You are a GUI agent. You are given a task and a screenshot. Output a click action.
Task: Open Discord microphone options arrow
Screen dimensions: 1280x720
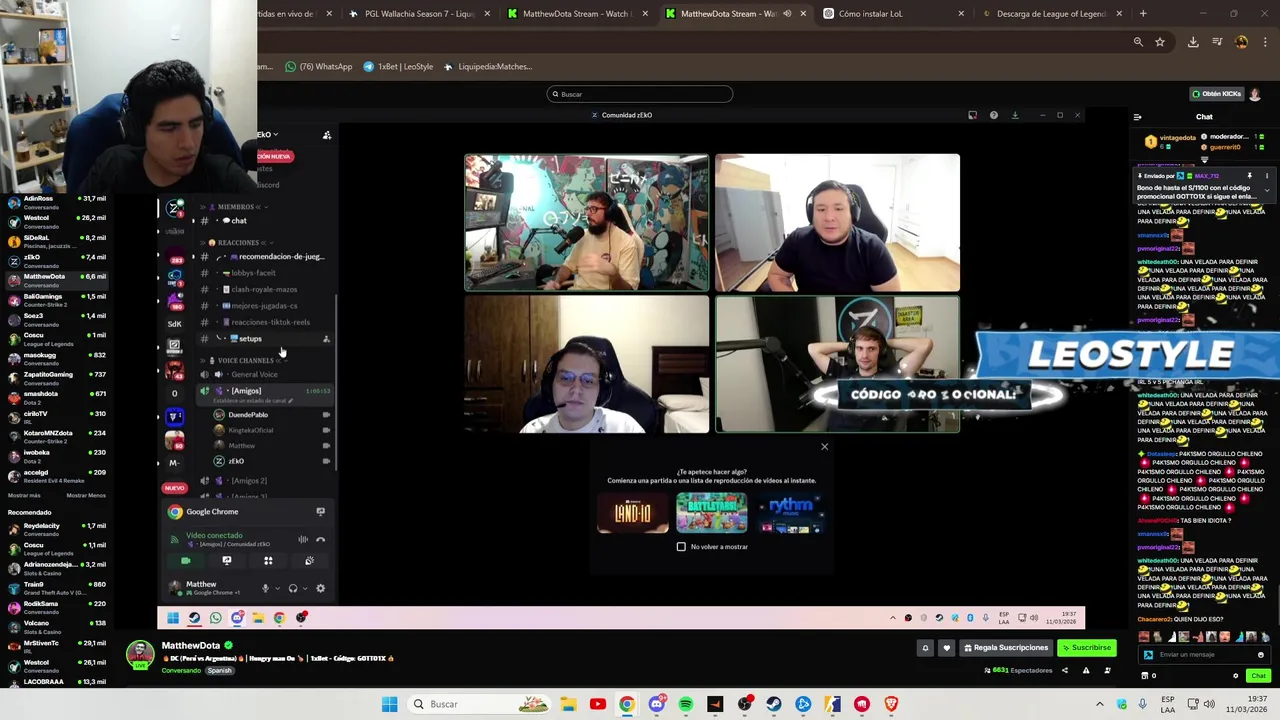[276, 588]
